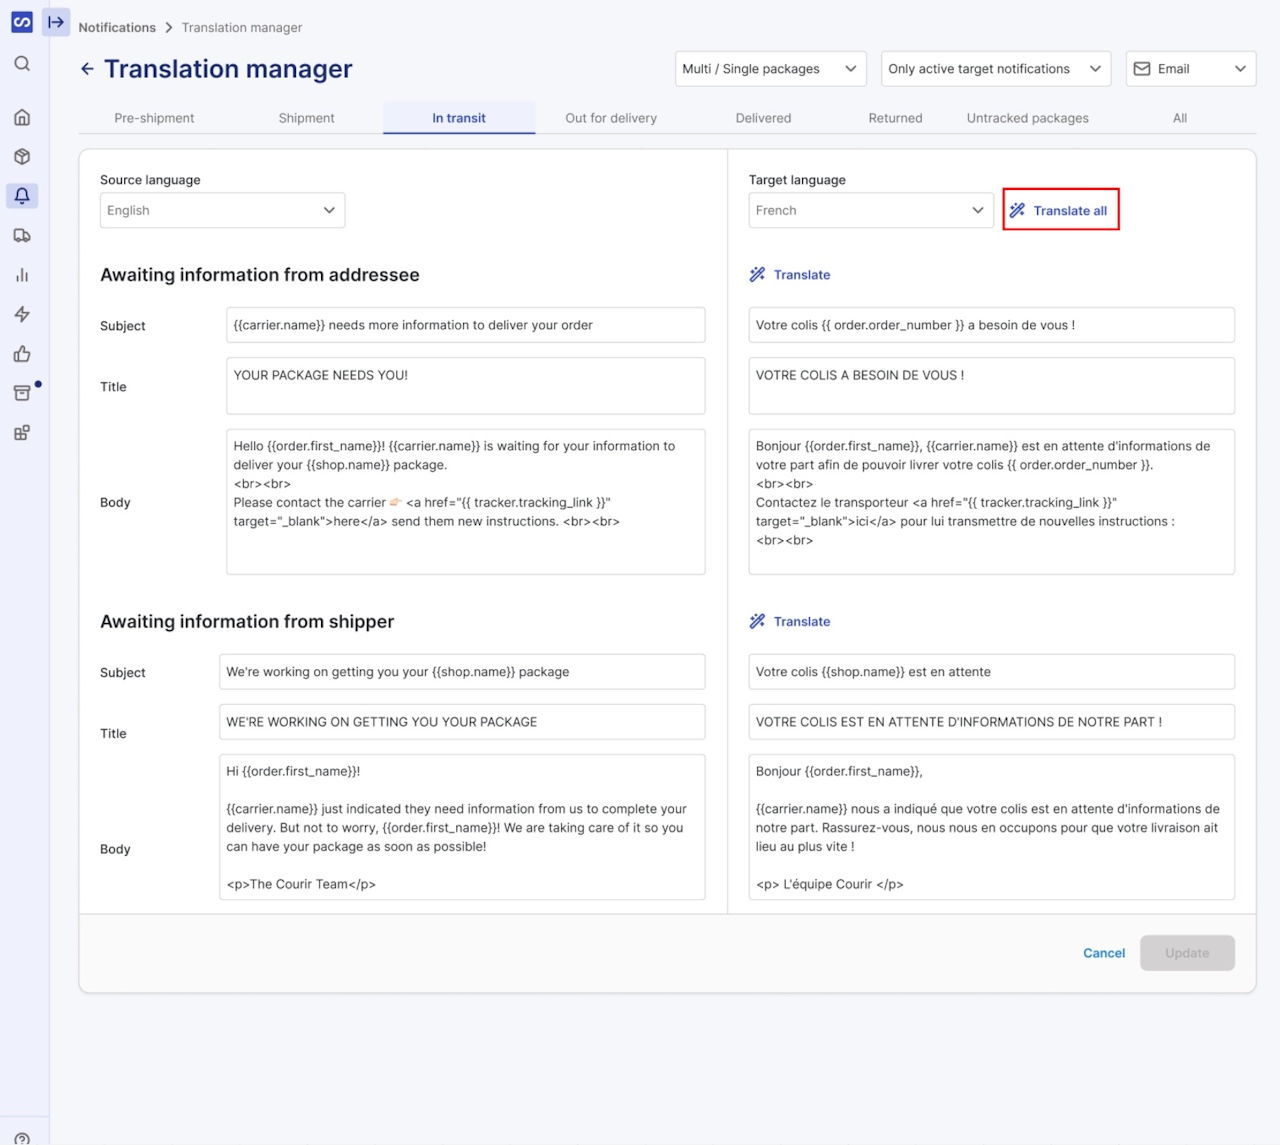Viewport: 1280px width, 1145px height.
Task: Go back using the arrow beside Translation manager
Action: coord(88,69)
